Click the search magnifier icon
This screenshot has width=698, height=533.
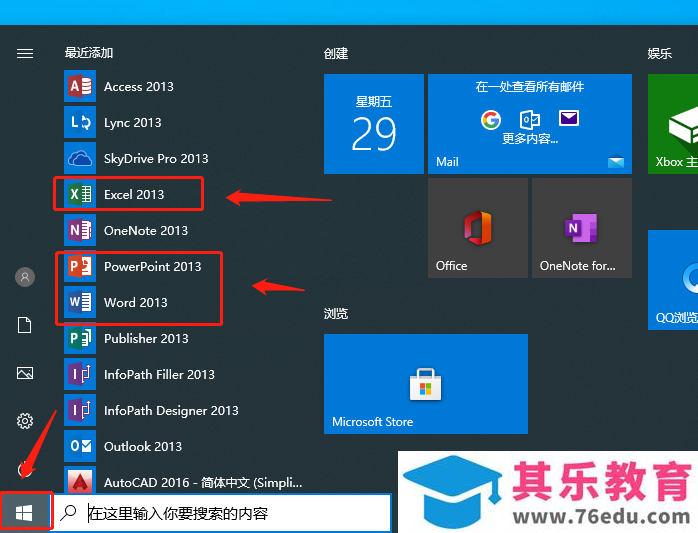tap(68, 513)
